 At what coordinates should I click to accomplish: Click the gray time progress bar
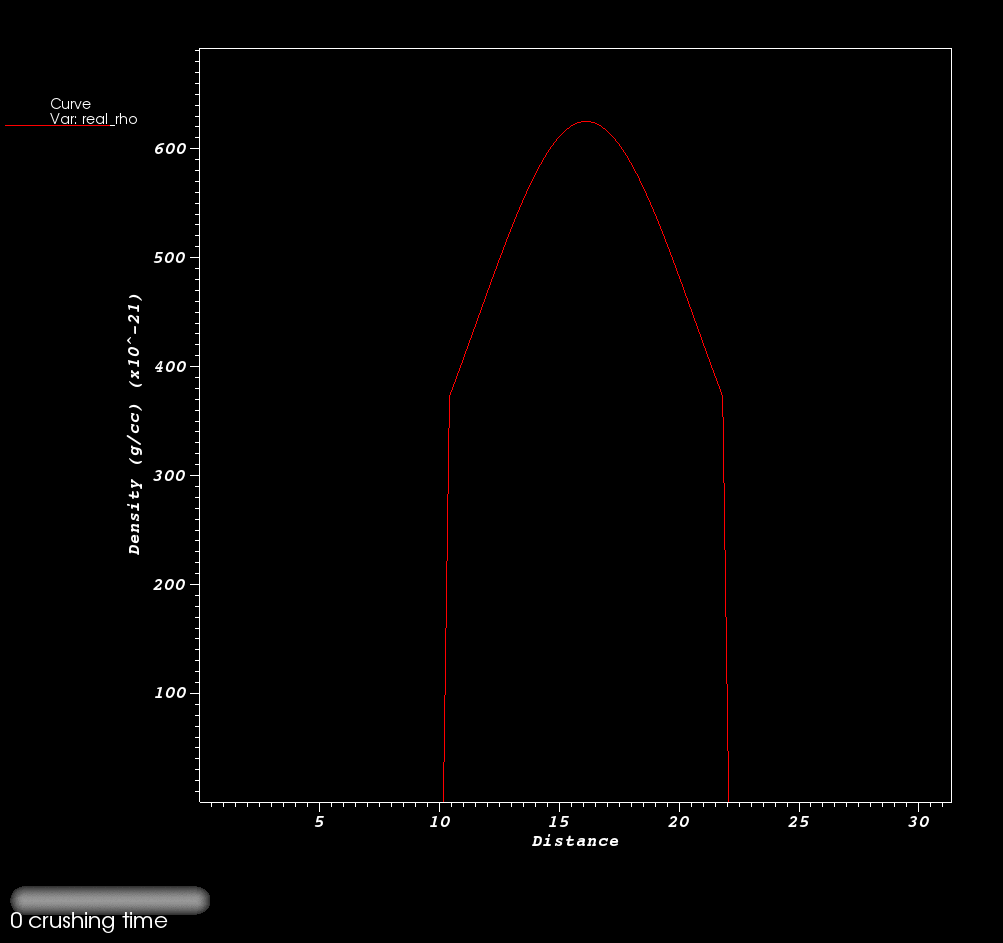pyautogui.click(x=110, y=899)
